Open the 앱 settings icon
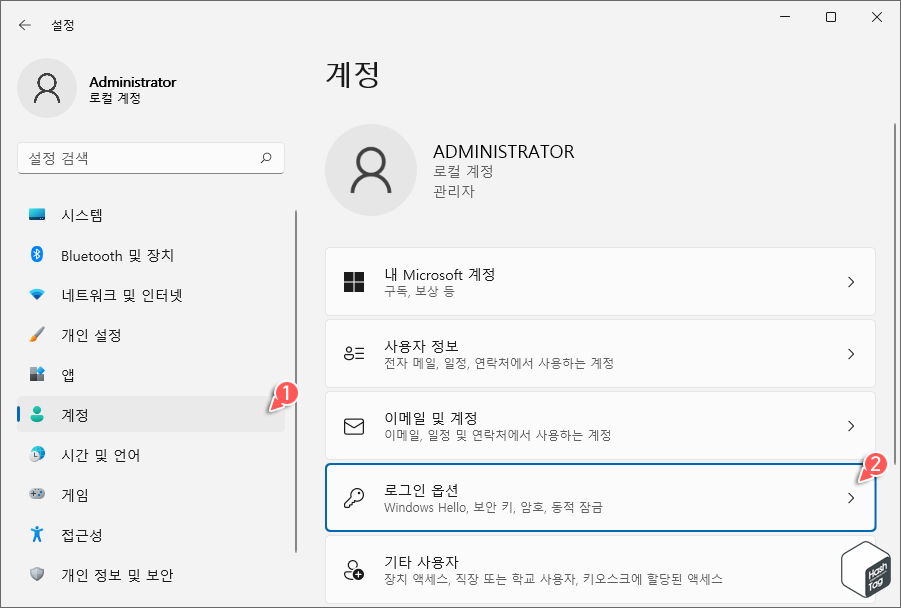 point(36,375)
